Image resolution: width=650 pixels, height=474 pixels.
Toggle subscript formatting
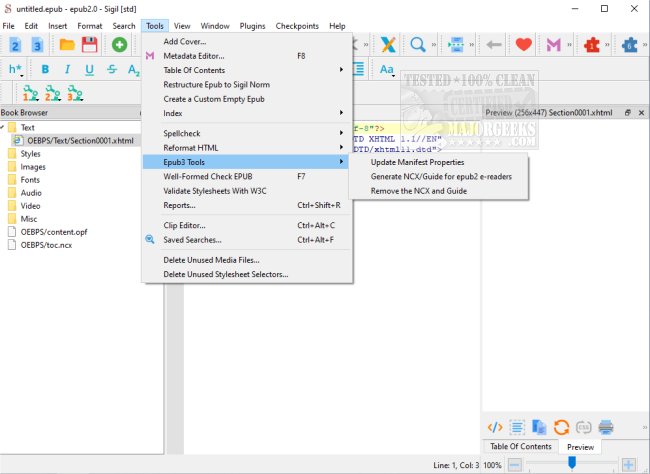(133, 70)
